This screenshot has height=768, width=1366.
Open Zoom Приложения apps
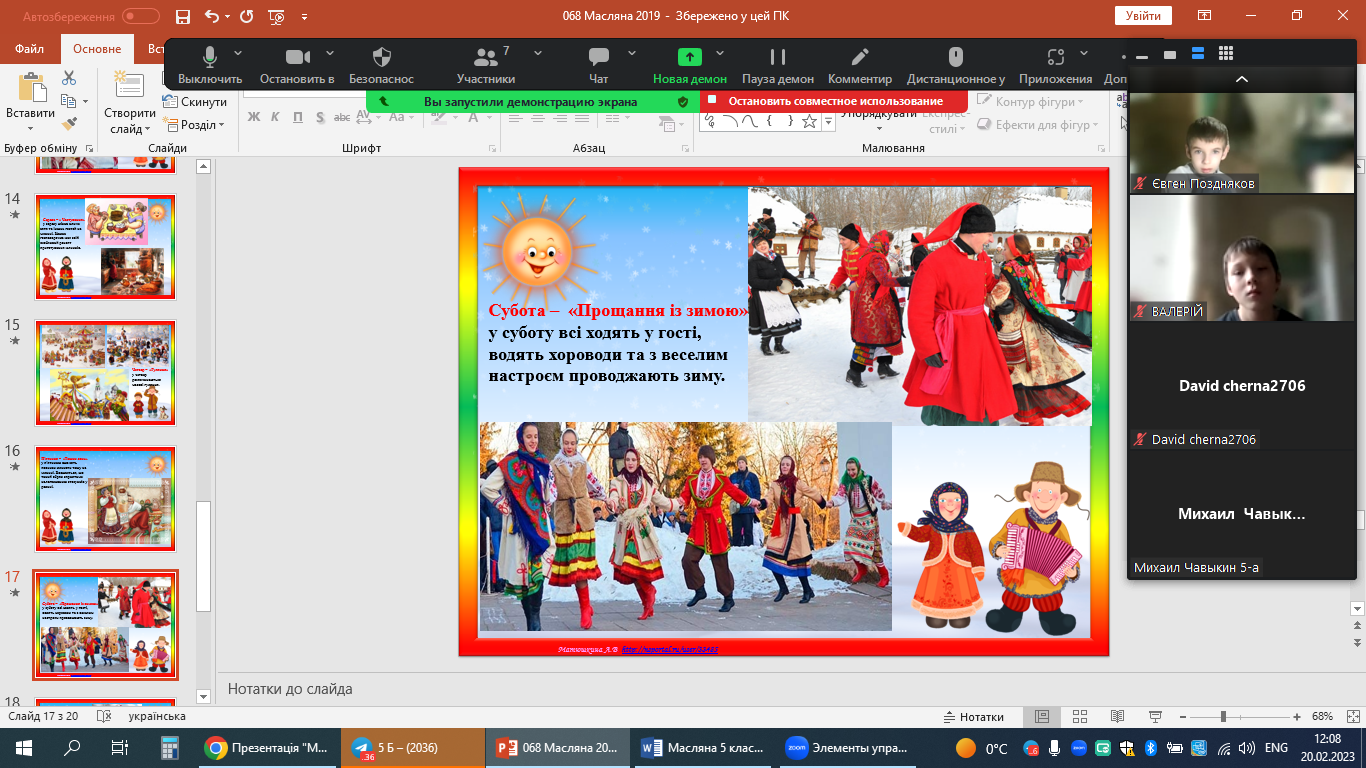tap(1056, 64)
